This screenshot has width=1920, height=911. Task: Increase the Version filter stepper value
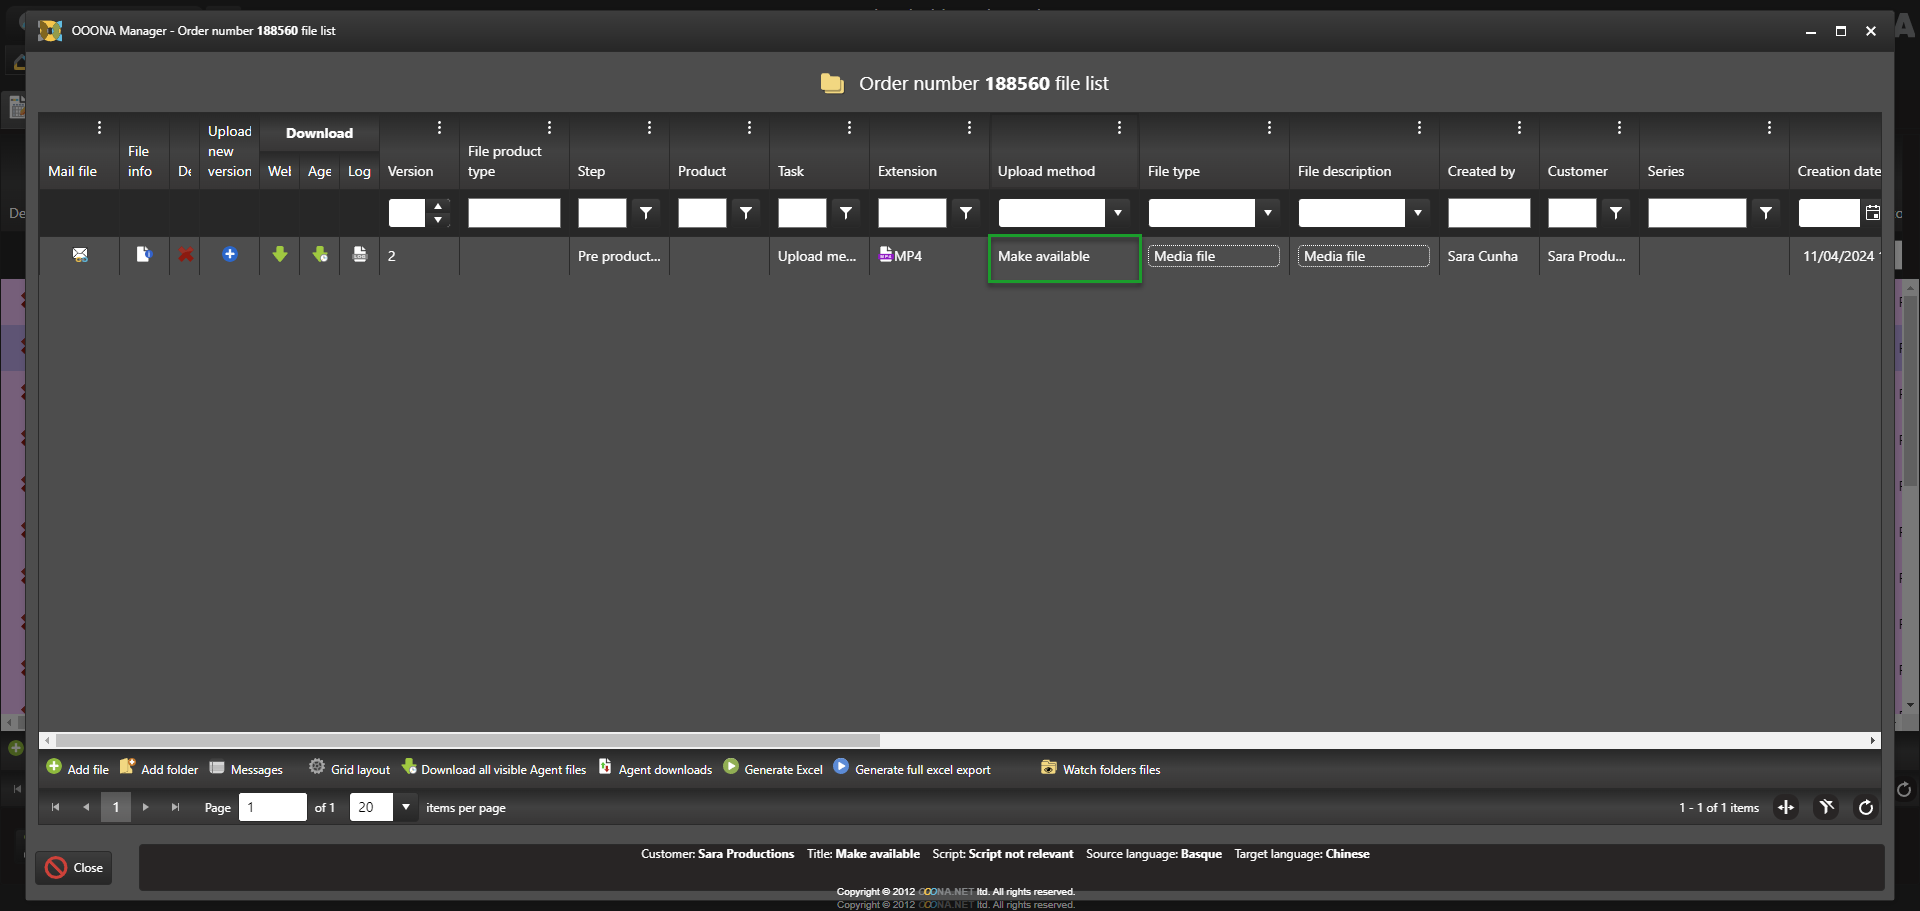438,206
